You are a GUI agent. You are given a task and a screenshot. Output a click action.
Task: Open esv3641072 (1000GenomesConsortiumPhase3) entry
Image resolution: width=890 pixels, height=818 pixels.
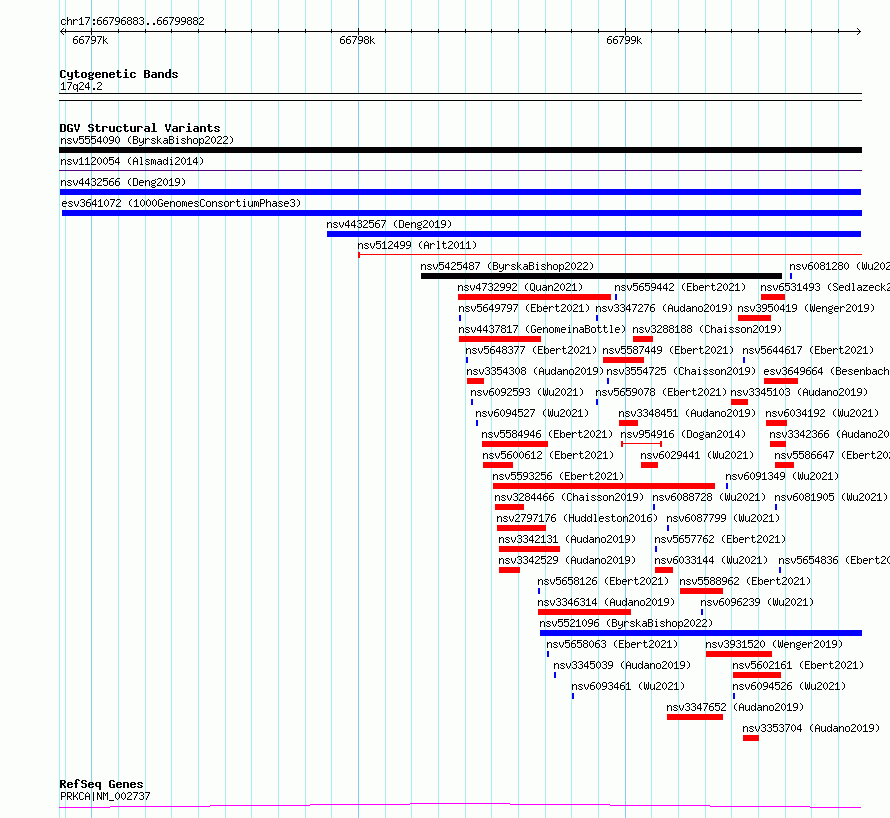[x=181, y=203]
